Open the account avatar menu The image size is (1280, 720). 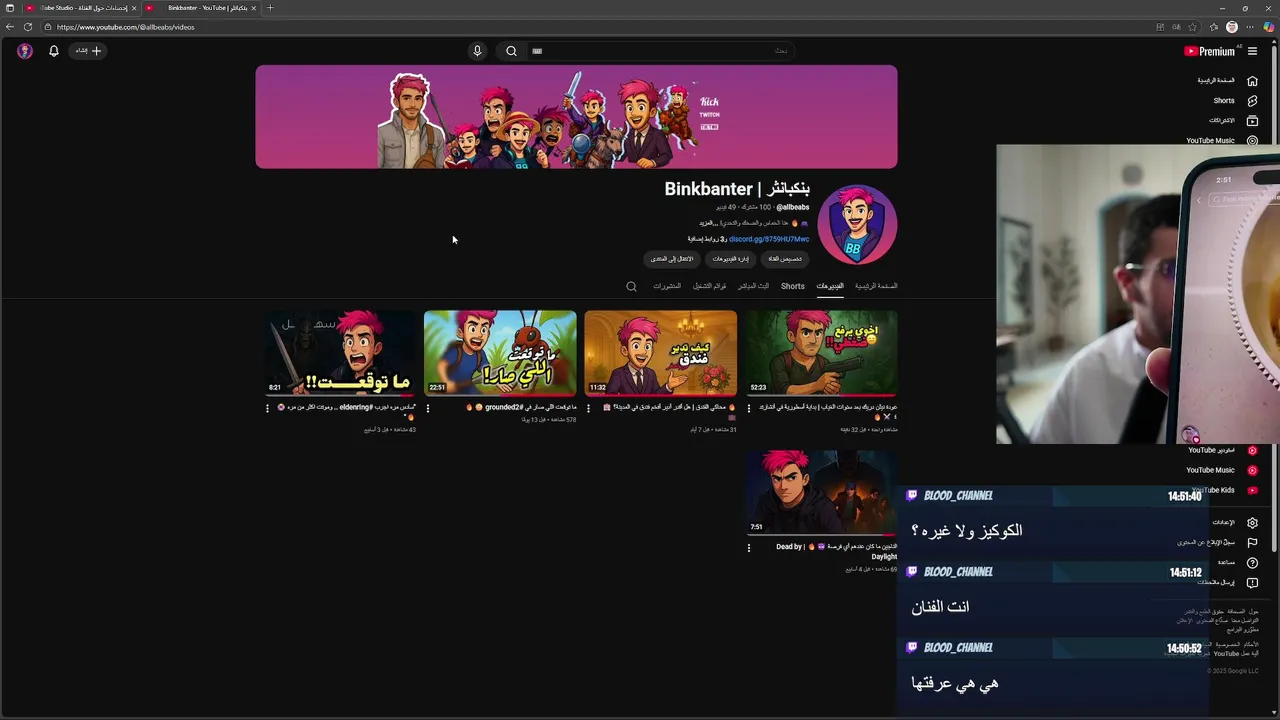pyautogui.click(x=25, y=51)
